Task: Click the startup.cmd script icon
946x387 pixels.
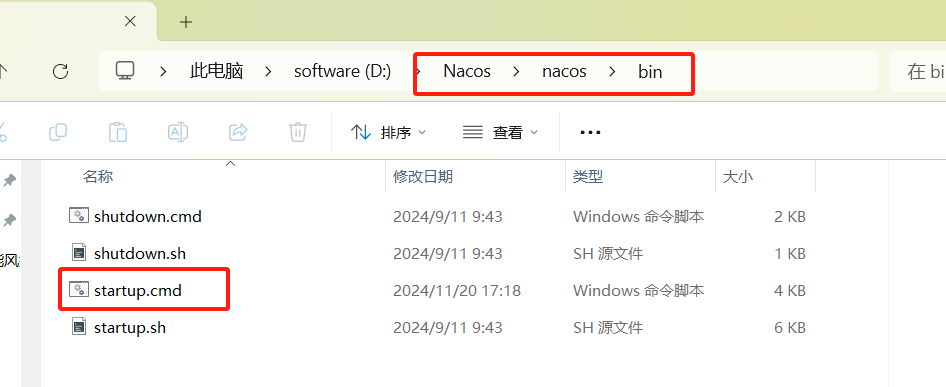Action: coord(78,290)
